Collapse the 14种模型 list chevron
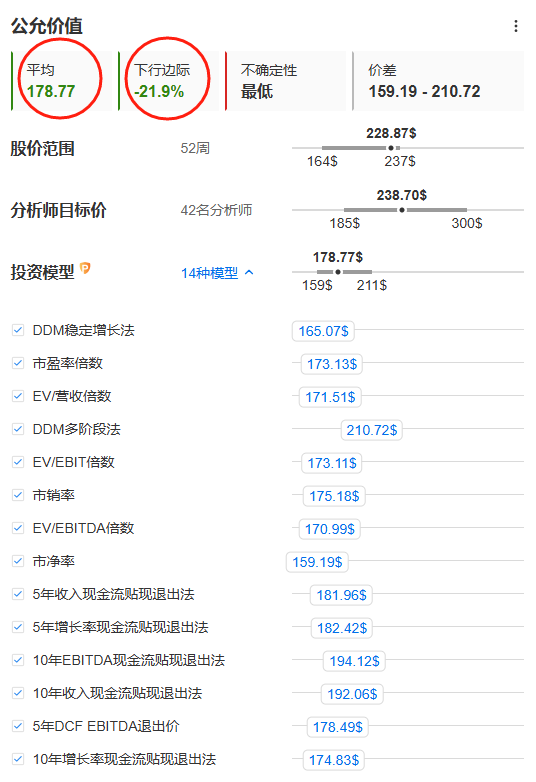This screenshot has height=782, width=536. point(249,272)
